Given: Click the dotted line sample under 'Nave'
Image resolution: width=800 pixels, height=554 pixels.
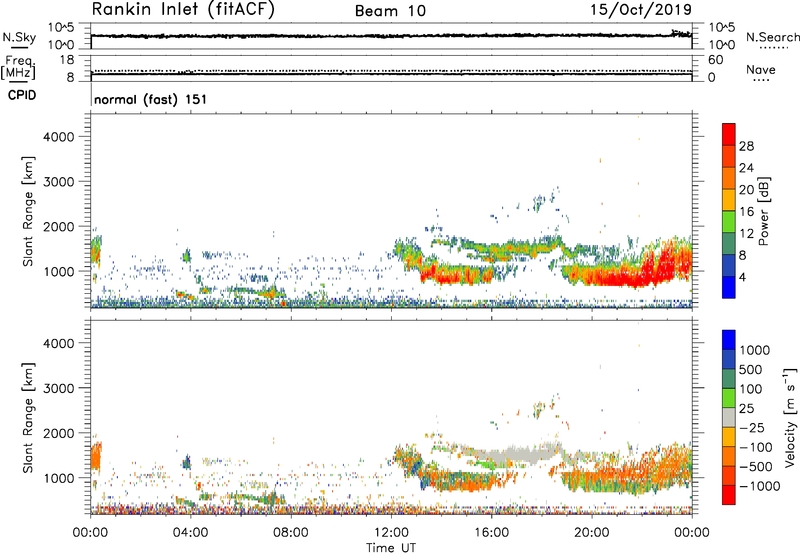Looking at the screenshot, I should click(761, 80).
